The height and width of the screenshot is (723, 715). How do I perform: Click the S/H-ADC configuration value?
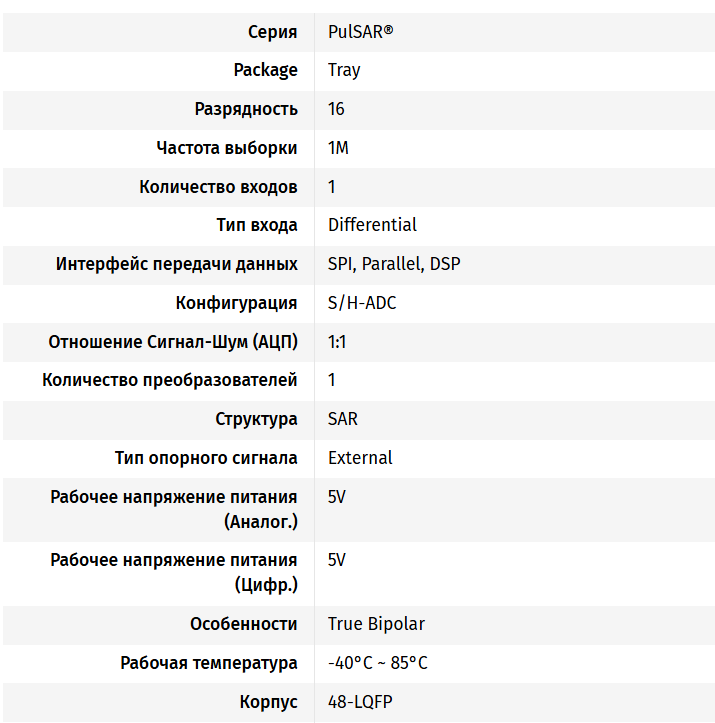coord(362,303)
